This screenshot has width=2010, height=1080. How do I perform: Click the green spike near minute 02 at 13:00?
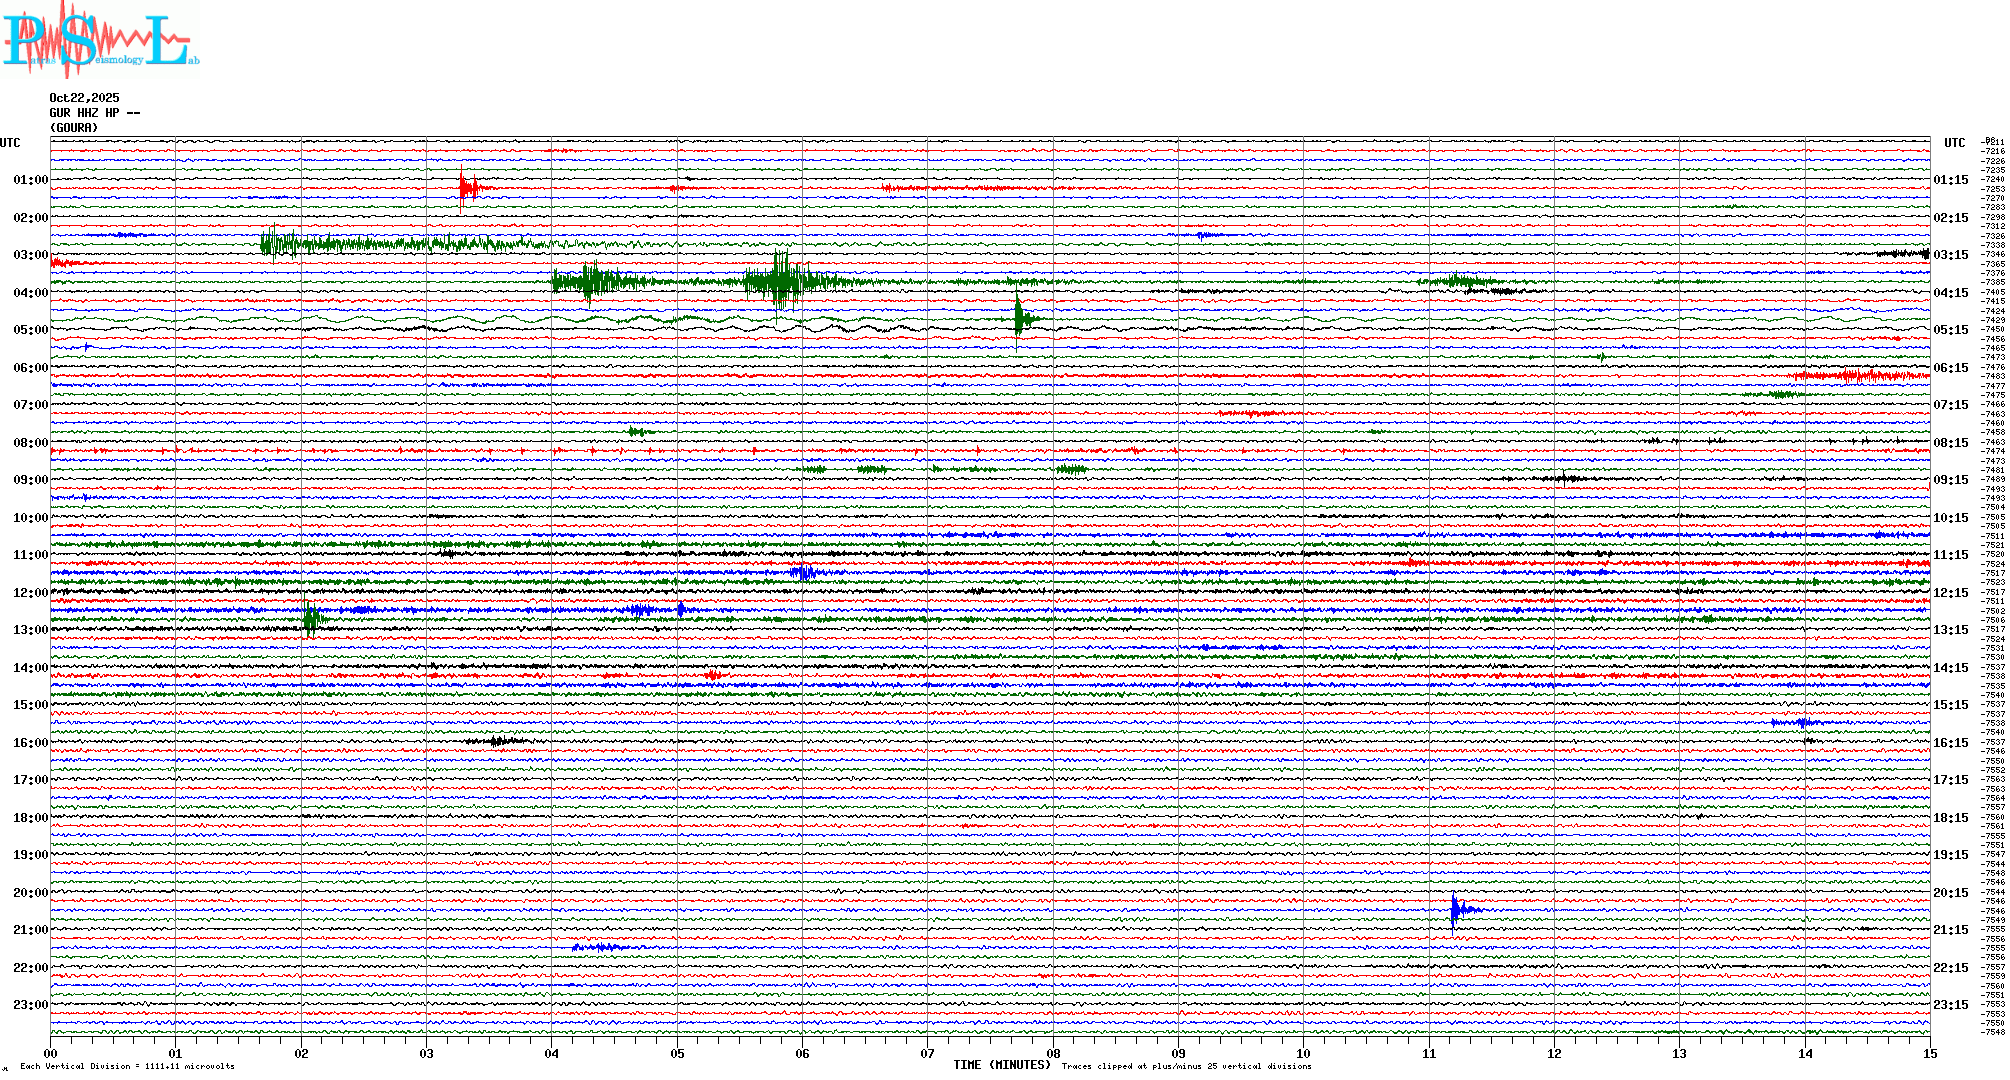coord(309,619)
